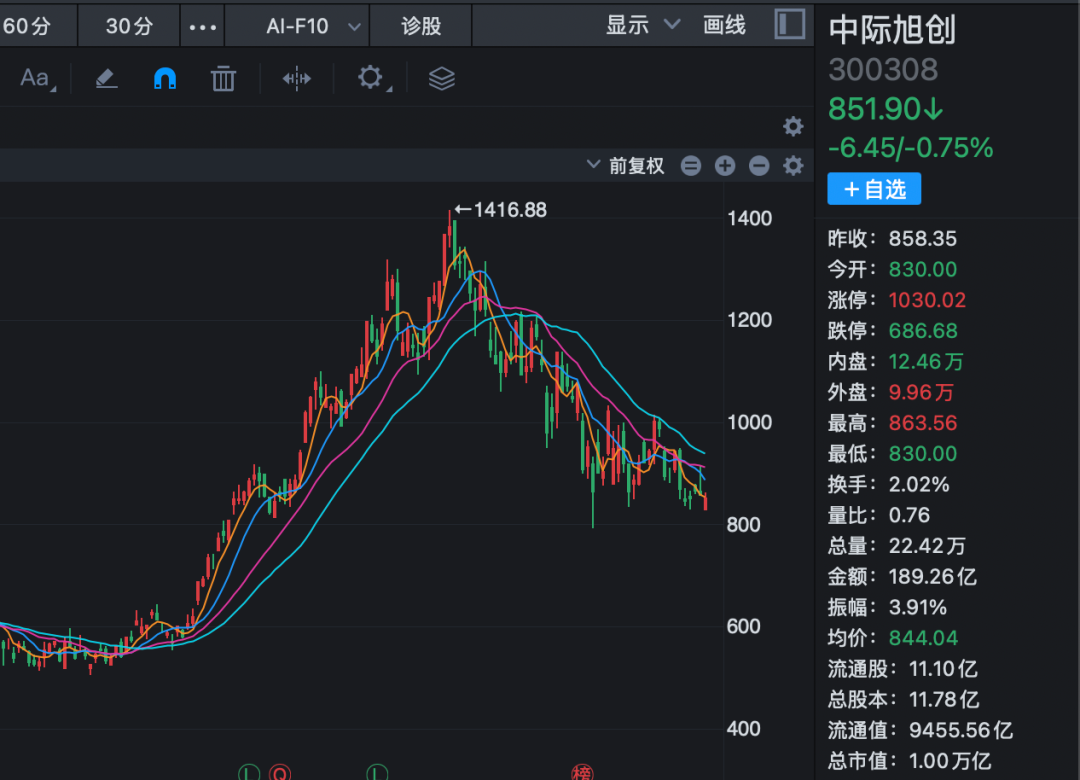Open the drawing toolbar gear settings
The height and width of the screenshot is (780, 1080).
click(x=372, y=78)
